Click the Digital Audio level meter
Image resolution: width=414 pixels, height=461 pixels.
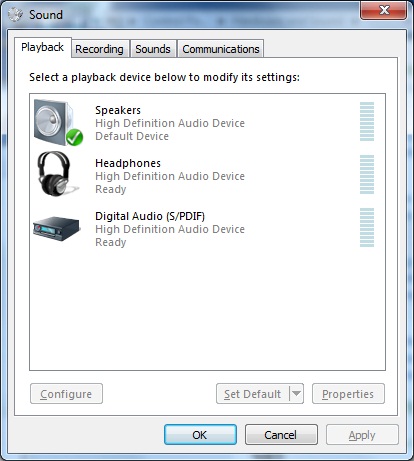pos(367,228)
